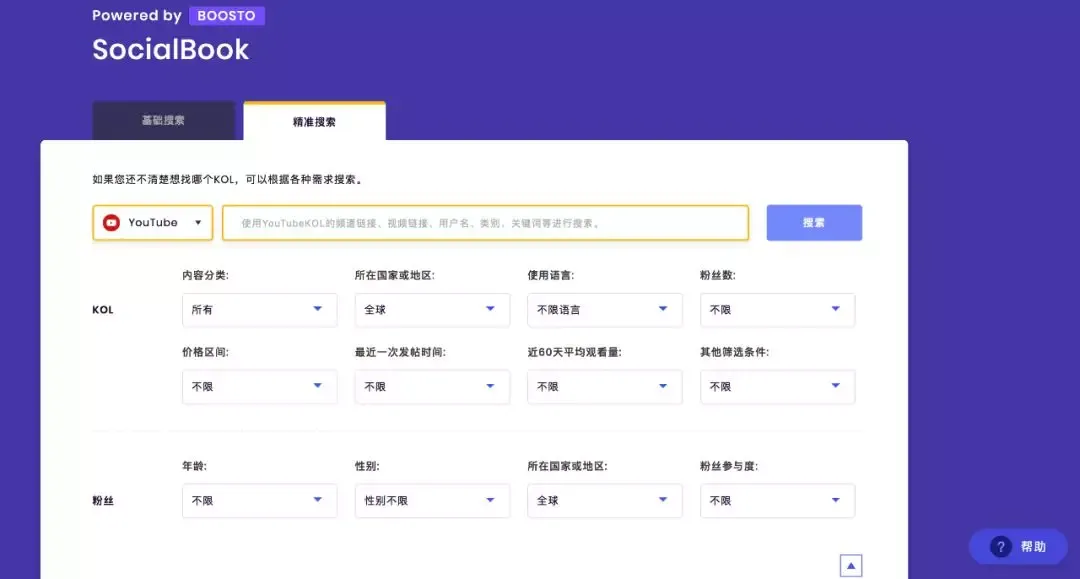Expand the 粉丝参与度 dropdown

coord(777,501)
